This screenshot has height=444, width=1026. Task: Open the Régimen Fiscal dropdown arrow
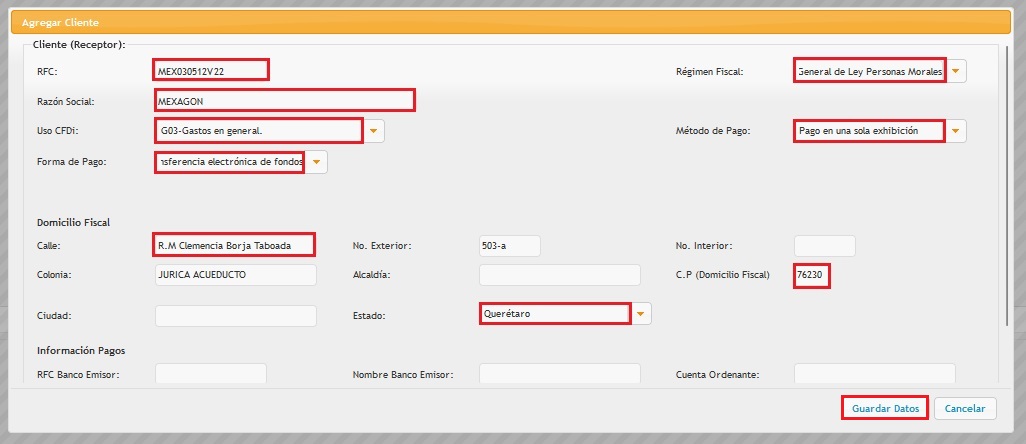click(x=957, y=71)
